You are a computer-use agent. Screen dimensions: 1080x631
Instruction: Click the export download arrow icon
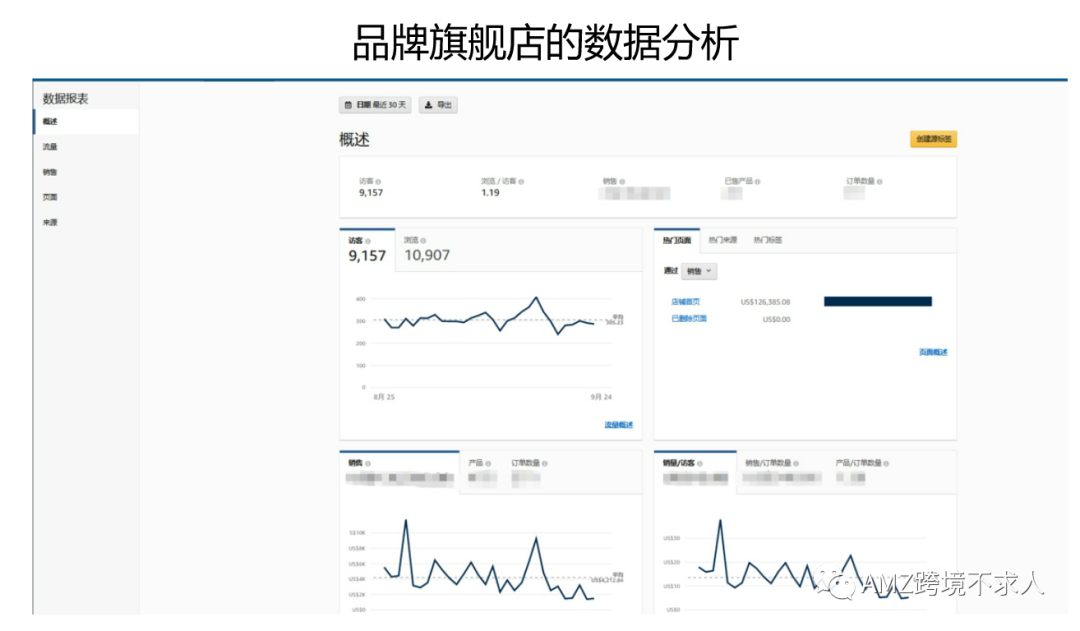pos(429,105)
